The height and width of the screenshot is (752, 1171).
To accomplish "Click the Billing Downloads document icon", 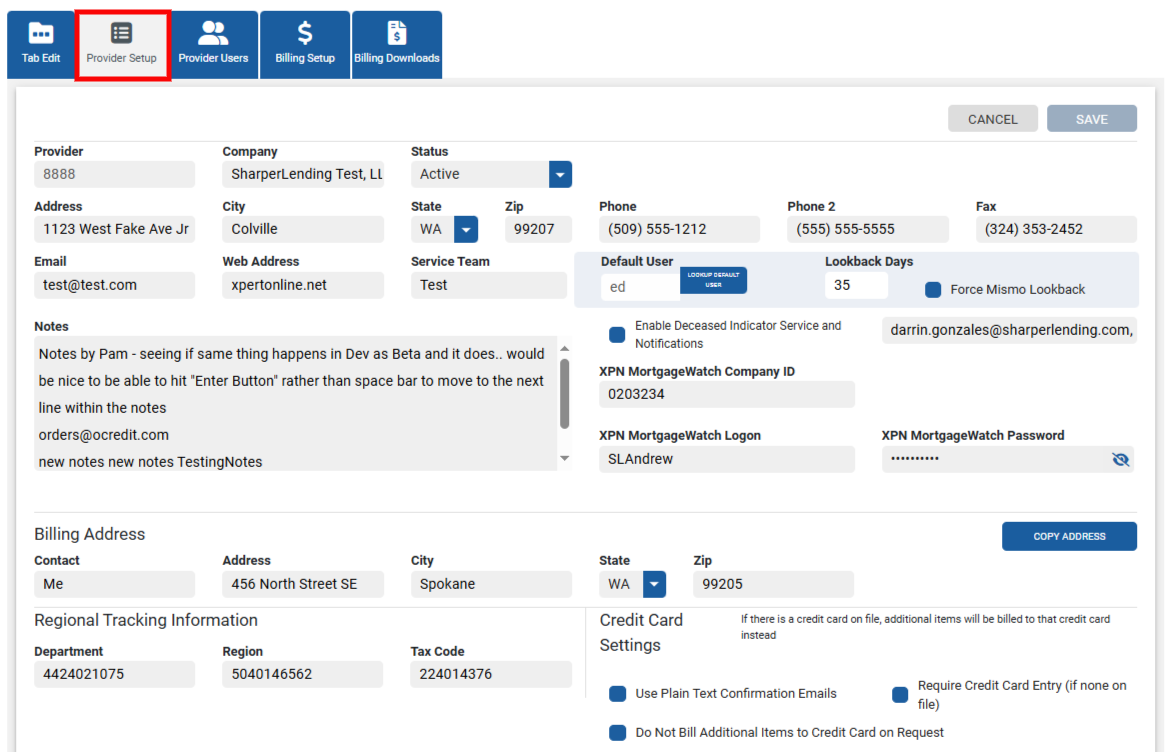I will click(x=397, y=33).
